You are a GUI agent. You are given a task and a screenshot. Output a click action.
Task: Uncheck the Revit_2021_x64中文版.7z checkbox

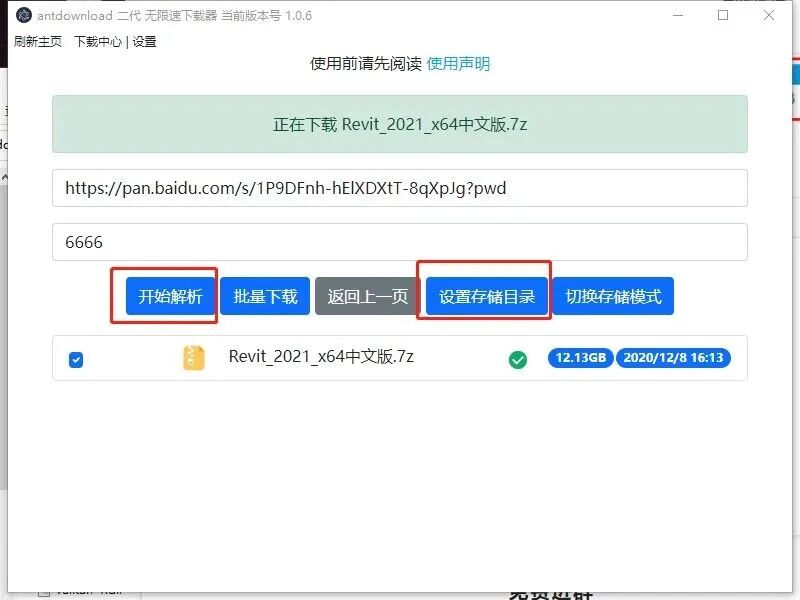tap(76, 360)
